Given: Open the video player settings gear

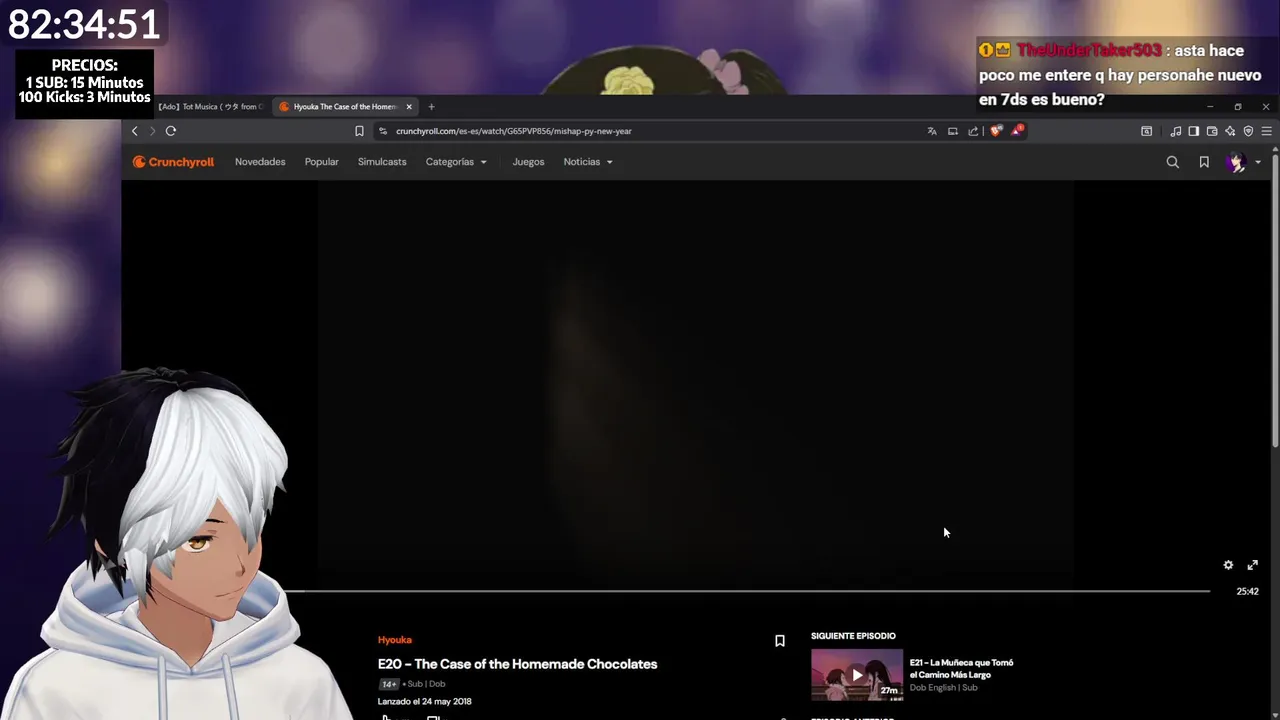Looking at the screenshot, I should 1228,565.
